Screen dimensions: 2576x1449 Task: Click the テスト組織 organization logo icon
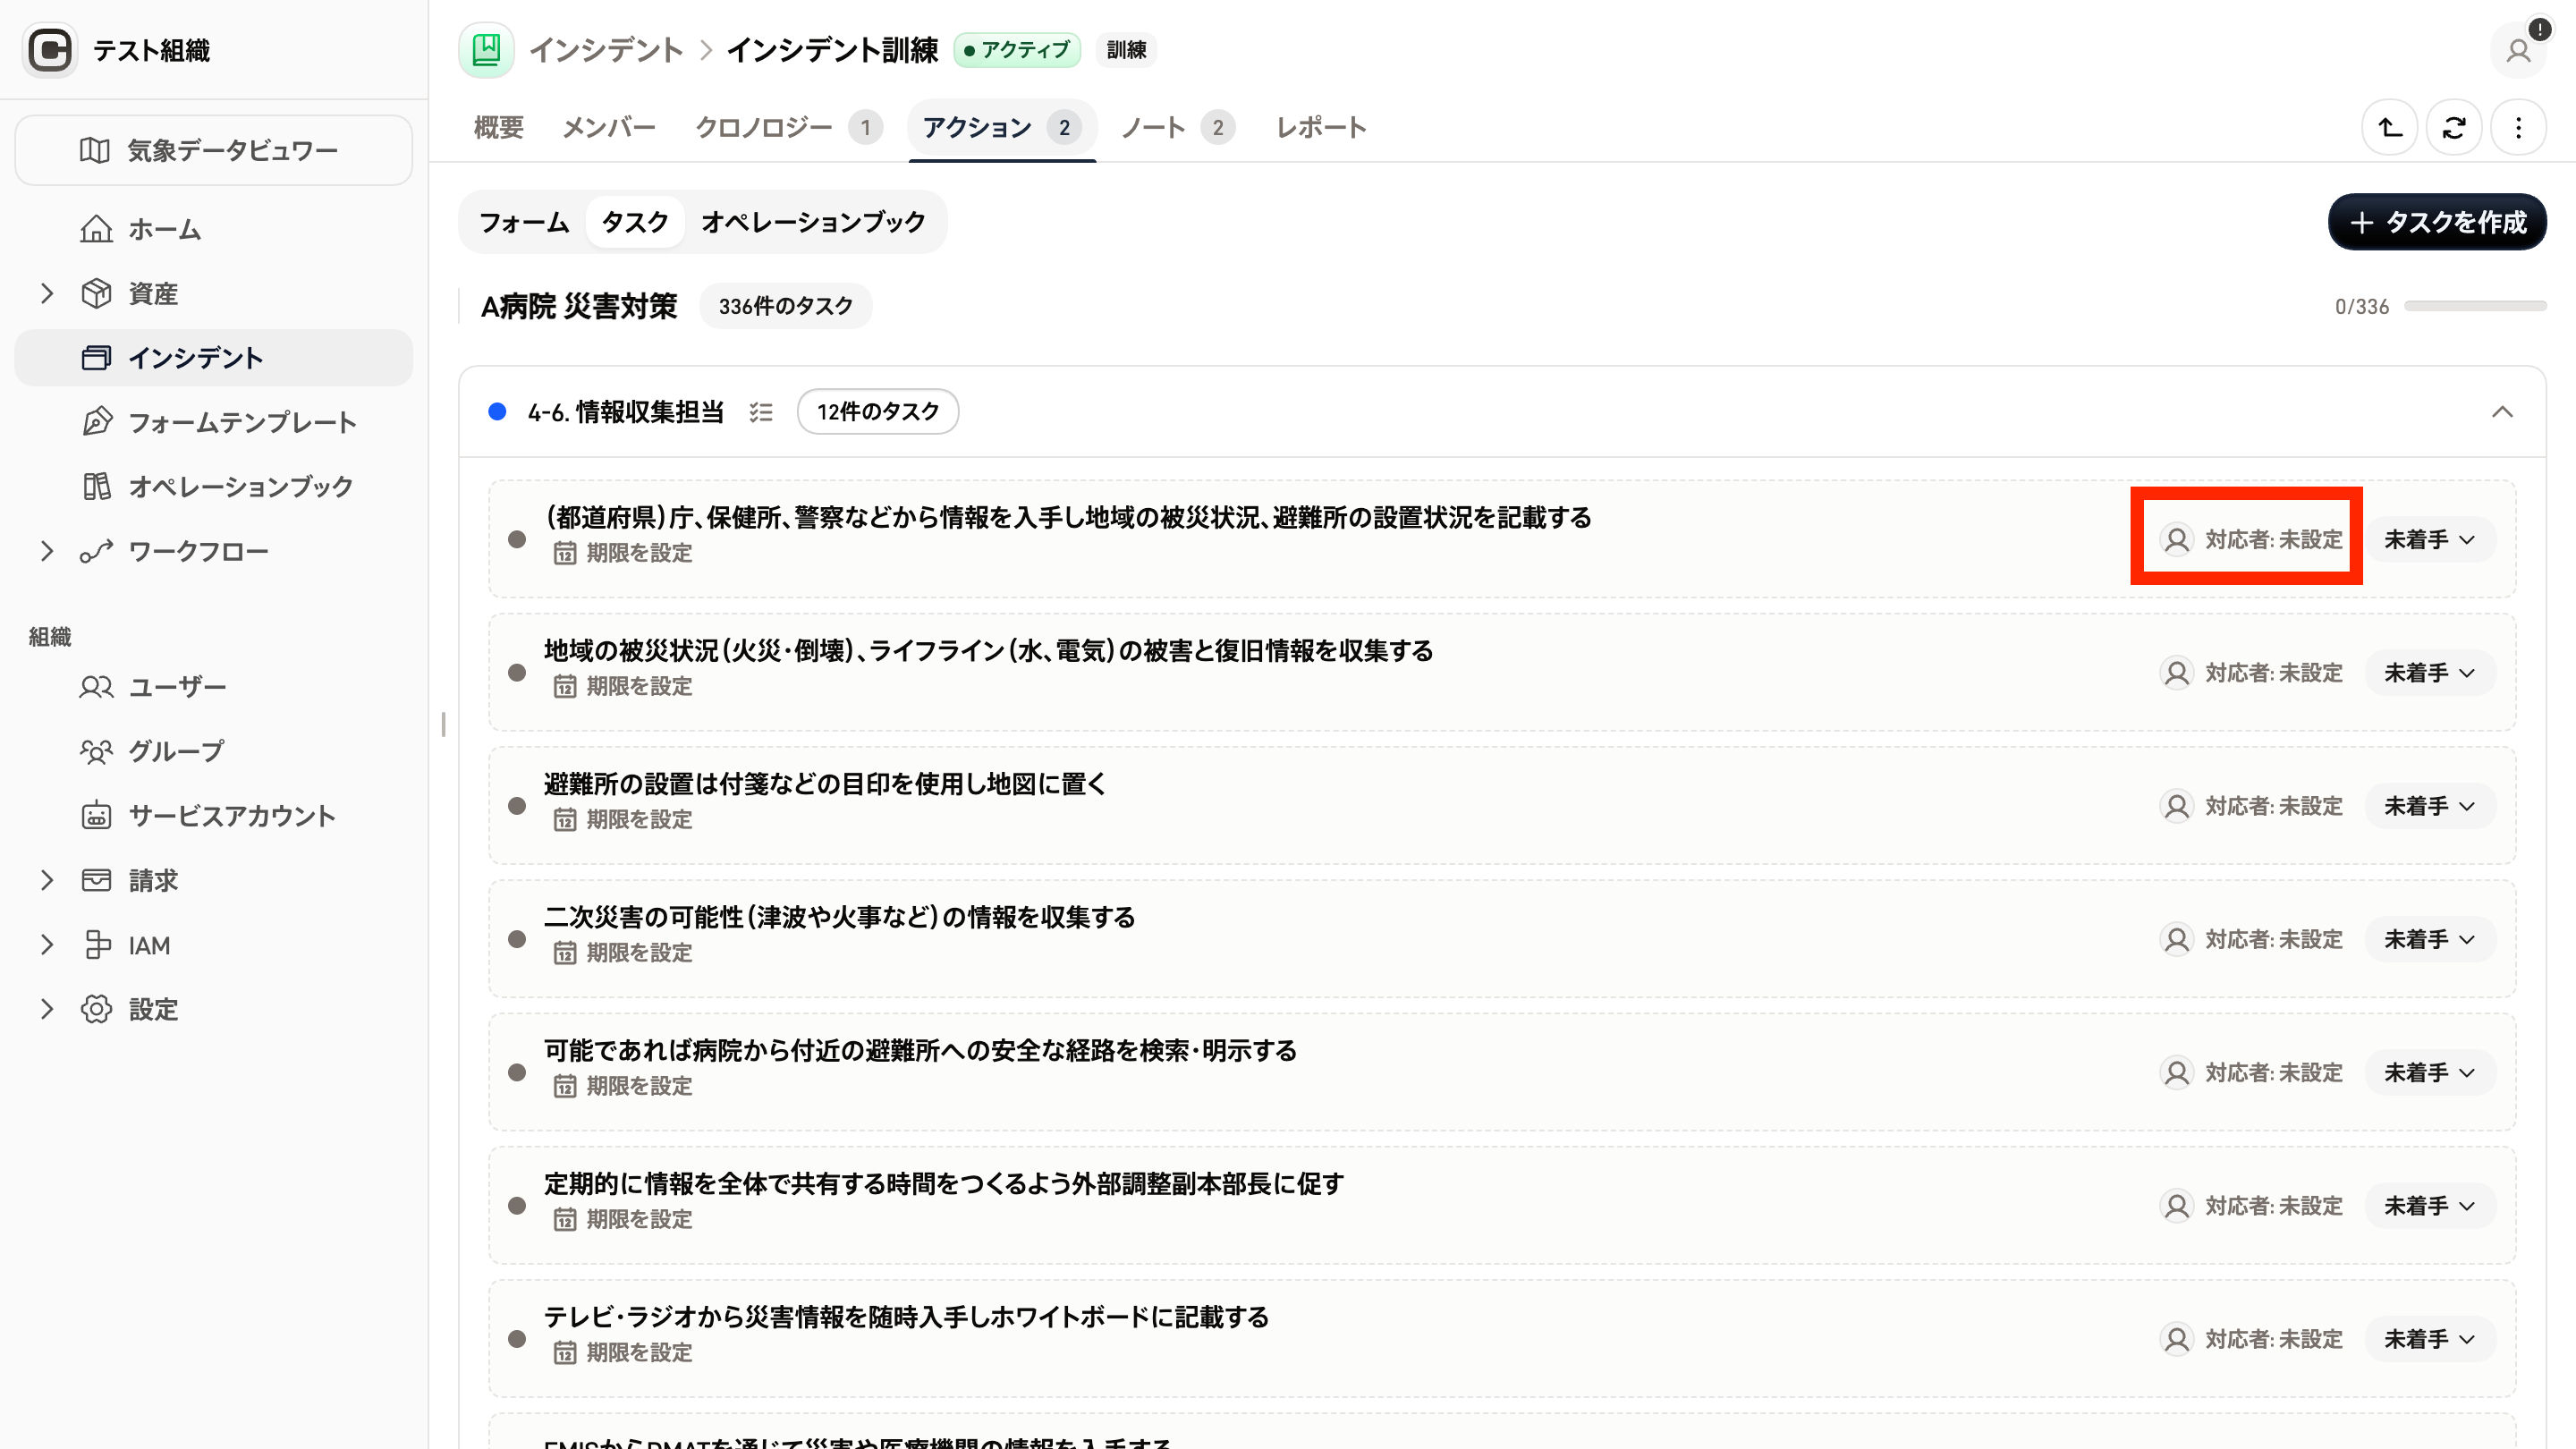[50, 50]
